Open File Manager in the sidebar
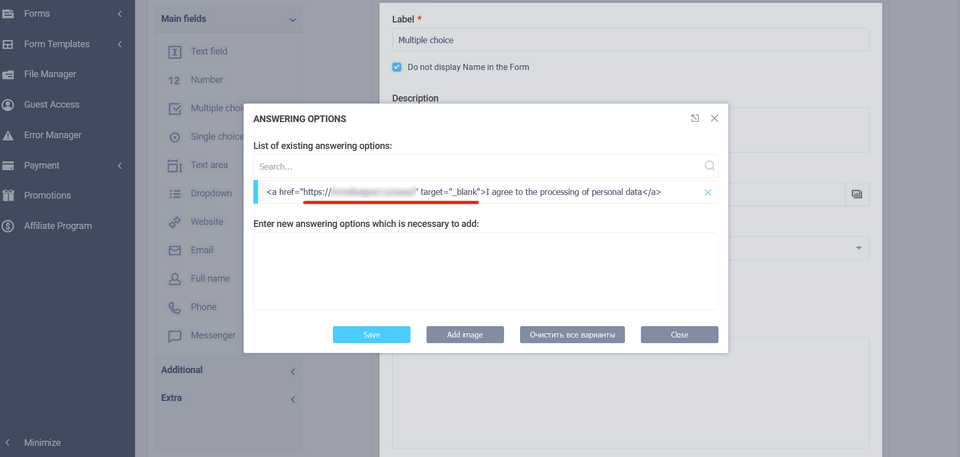The height and width of the screenshot is (457, 960). pos(50,74)
